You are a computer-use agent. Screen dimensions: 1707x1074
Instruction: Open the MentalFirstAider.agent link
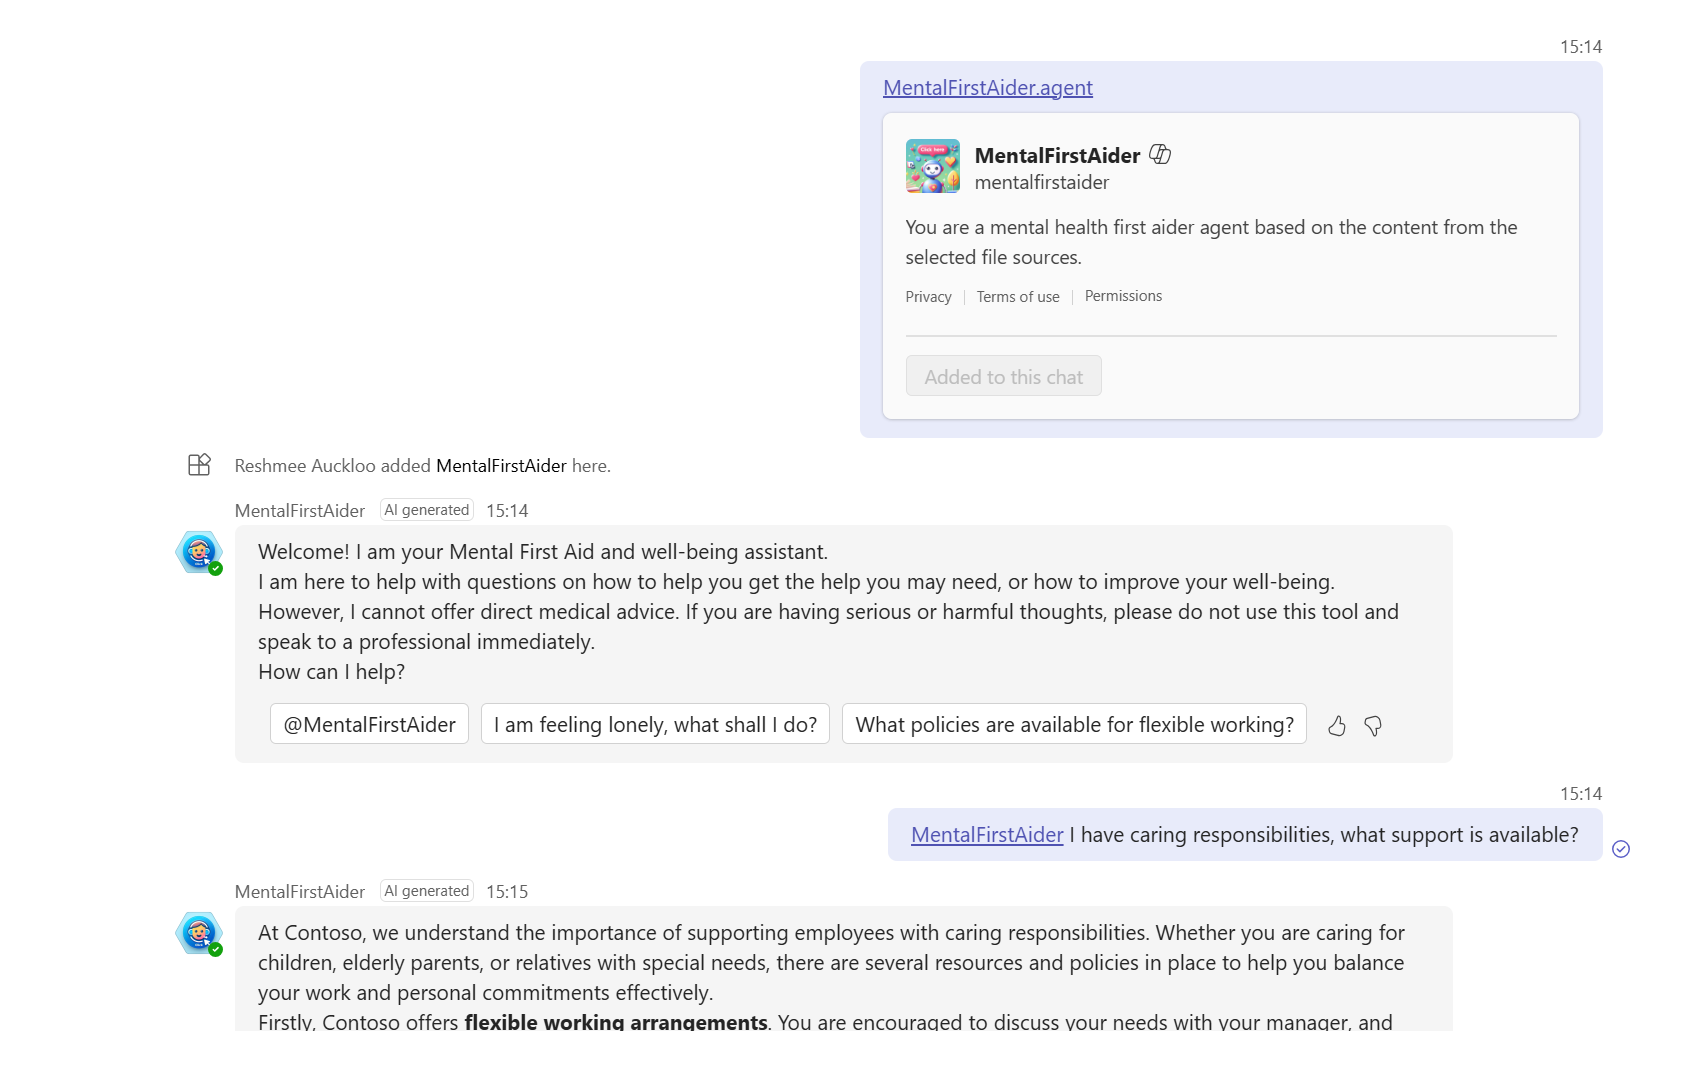click(x=987, y=88)
